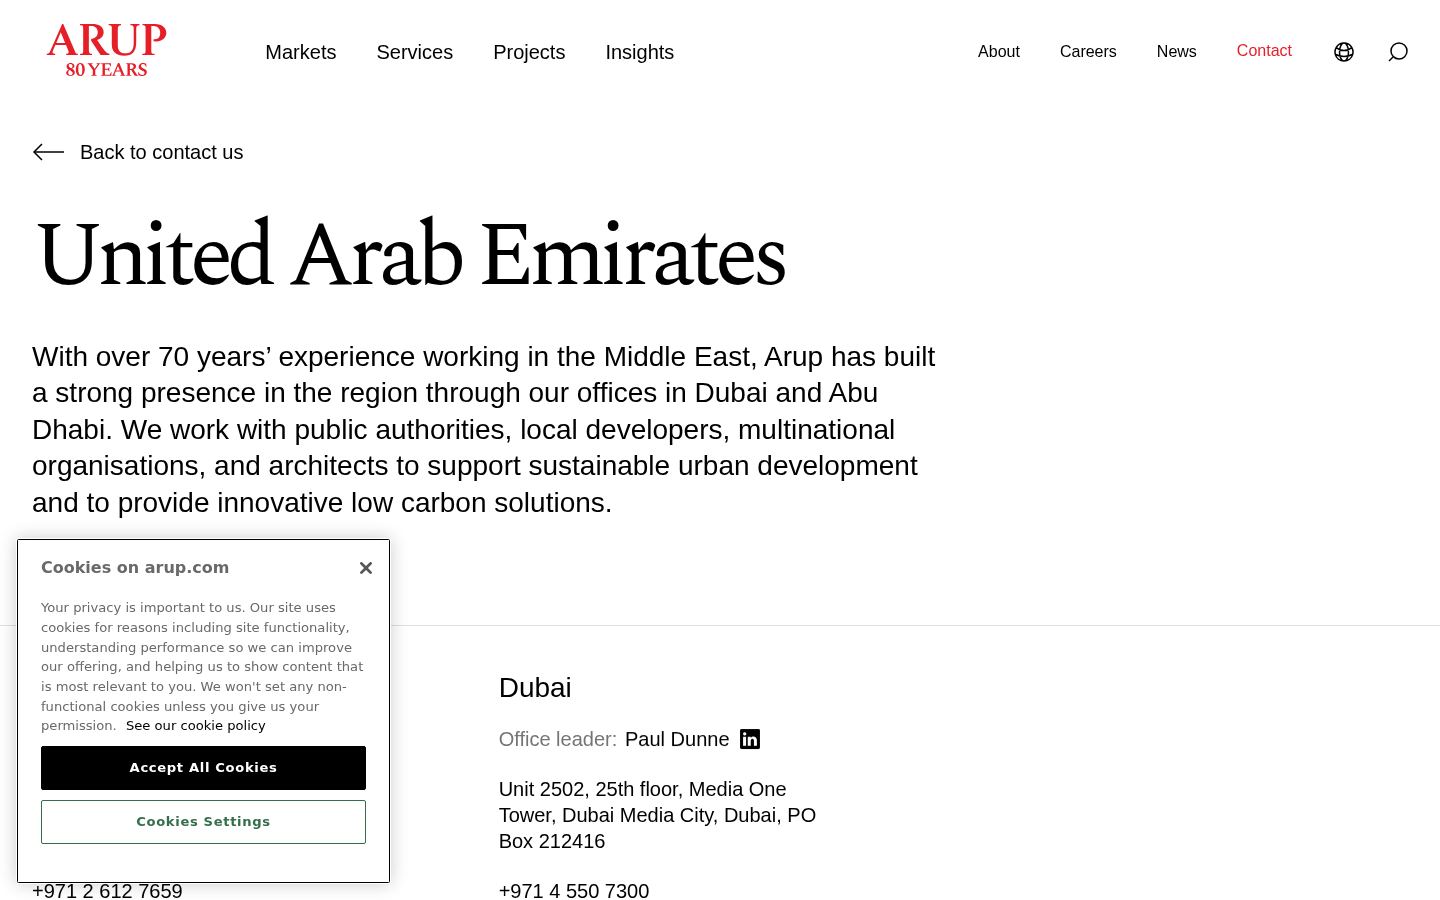The image size is (1440, 900).
Task: Click the phone number +971 2 612 7659
Action: pyautogui.click(x=107, y=891)
